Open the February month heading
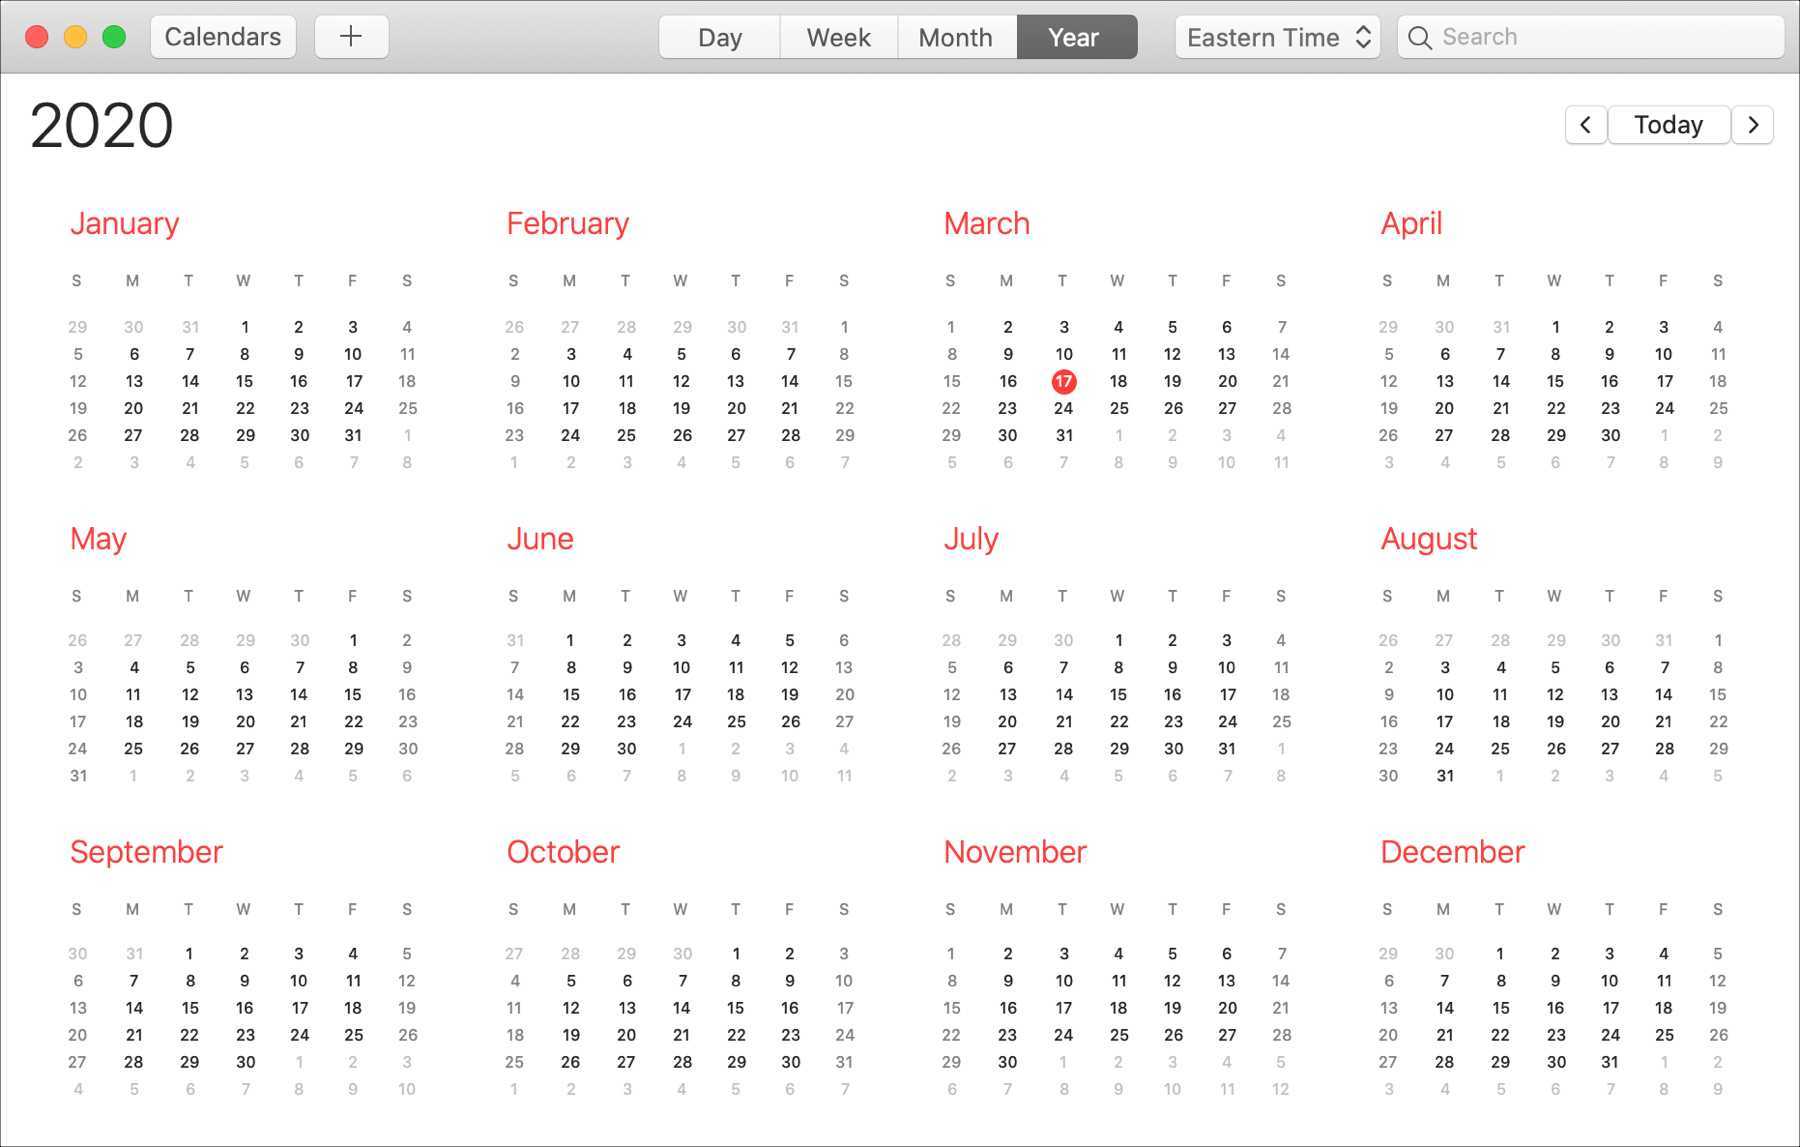This screenshot has width=1800, height=1147. [x=567, y=223]
